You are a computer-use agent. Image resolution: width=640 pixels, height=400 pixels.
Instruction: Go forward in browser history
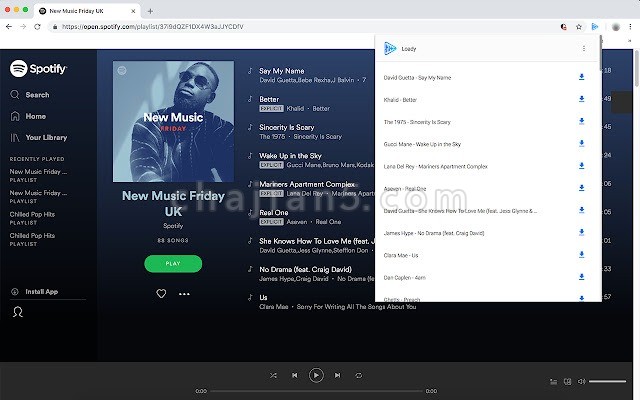pos(23,27)
